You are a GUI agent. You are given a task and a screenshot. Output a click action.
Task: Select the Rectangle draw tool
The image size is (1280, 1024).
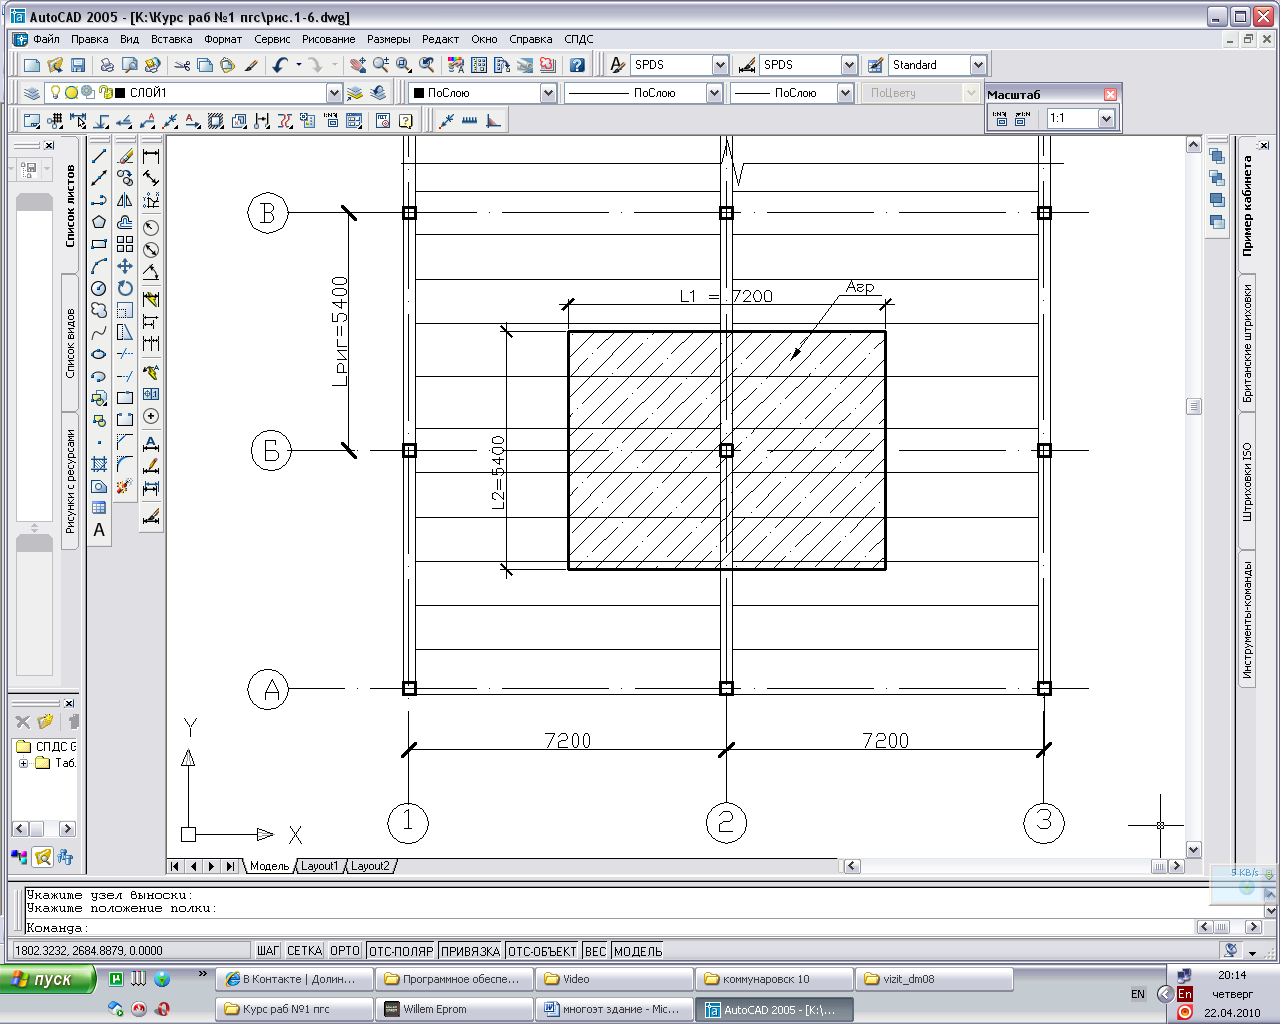(99, 244)
